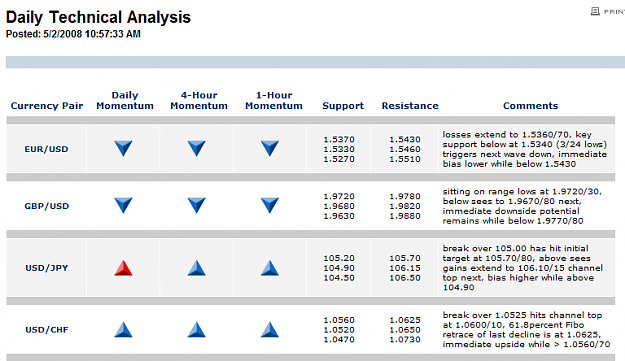Click USD/JPY comment about break over 105.00
This screenshot has height=361, width=625.
coord(523,268)
